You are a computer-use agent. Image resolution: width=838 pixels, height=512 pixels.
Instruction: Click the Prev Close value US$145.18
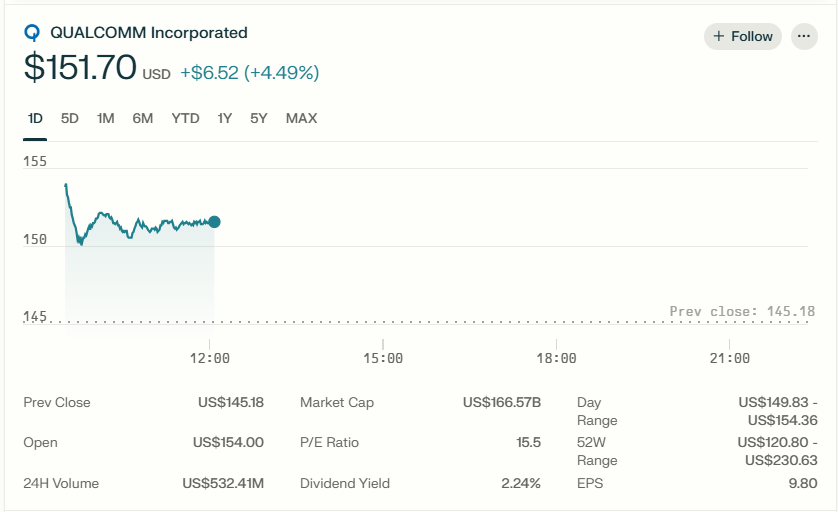(x=231, y=402)
